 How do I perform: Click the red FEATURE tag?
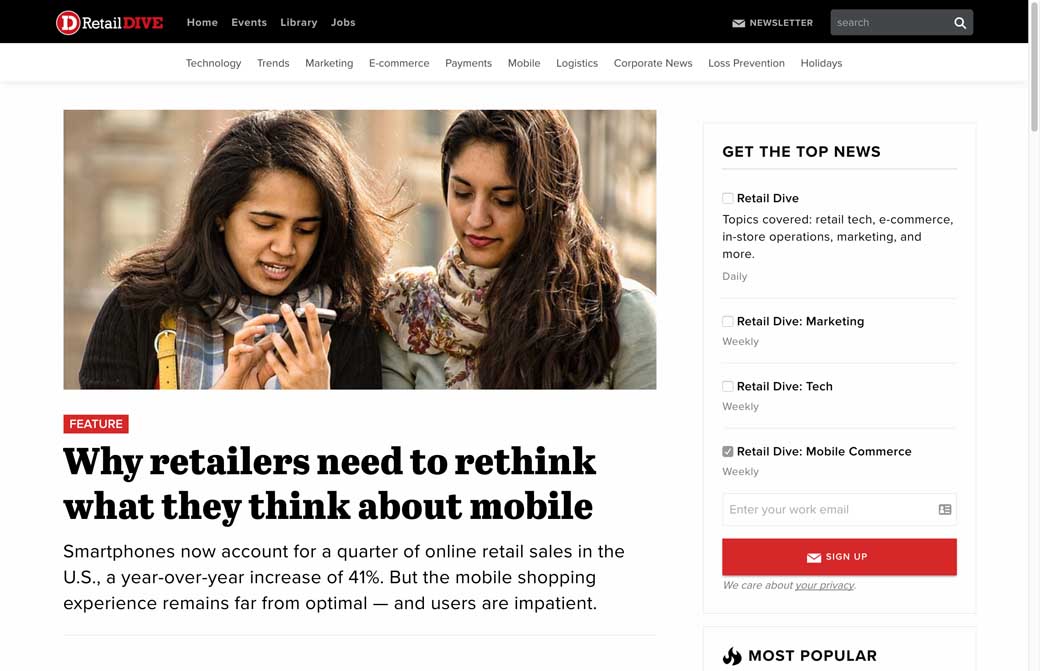[x=96, y=424]
